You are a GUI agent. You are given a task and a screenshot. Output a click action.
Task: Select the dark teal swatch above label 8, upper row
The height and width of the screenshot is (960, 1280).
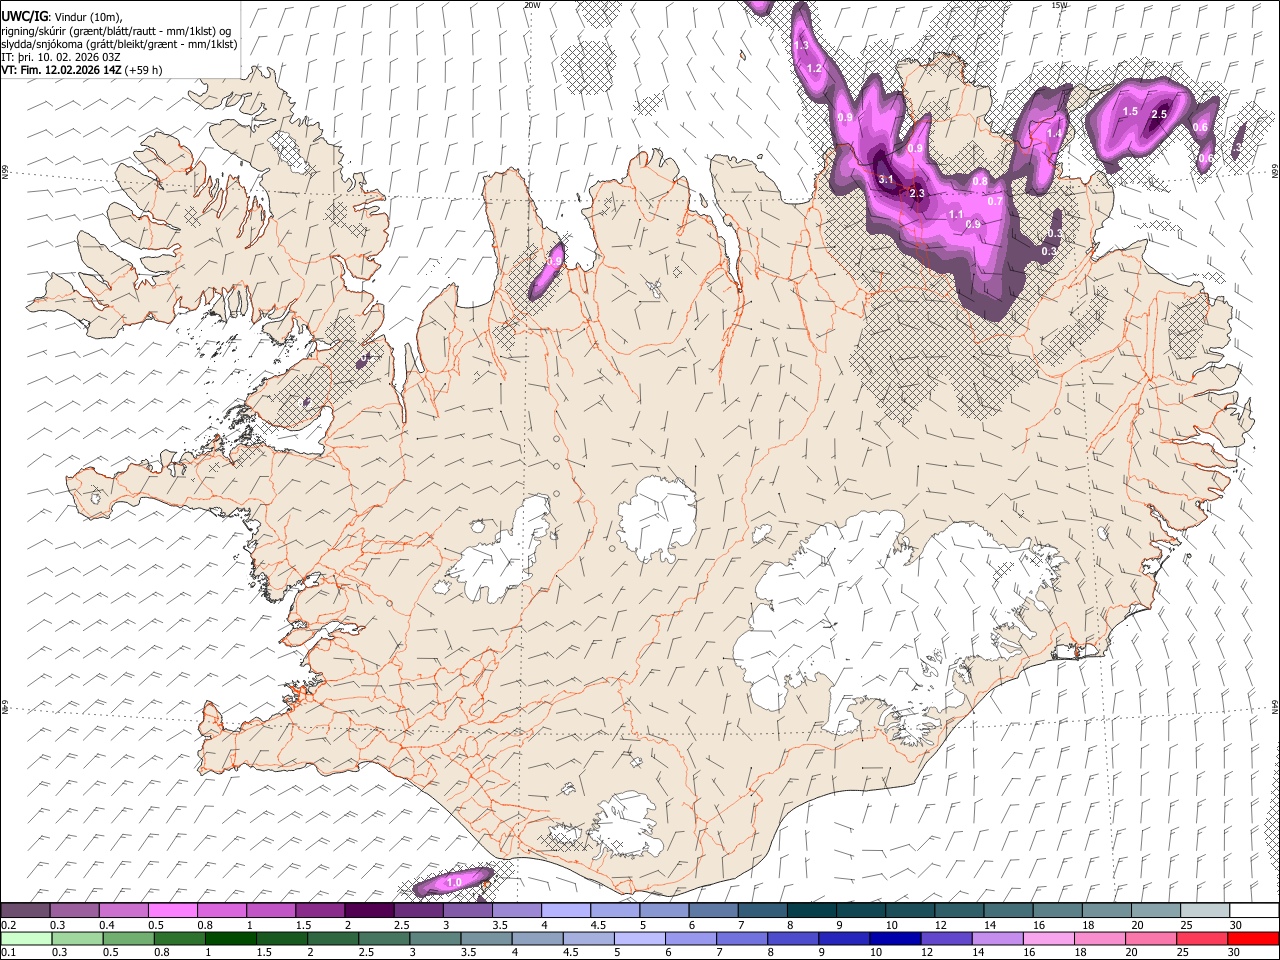[812, 911]
